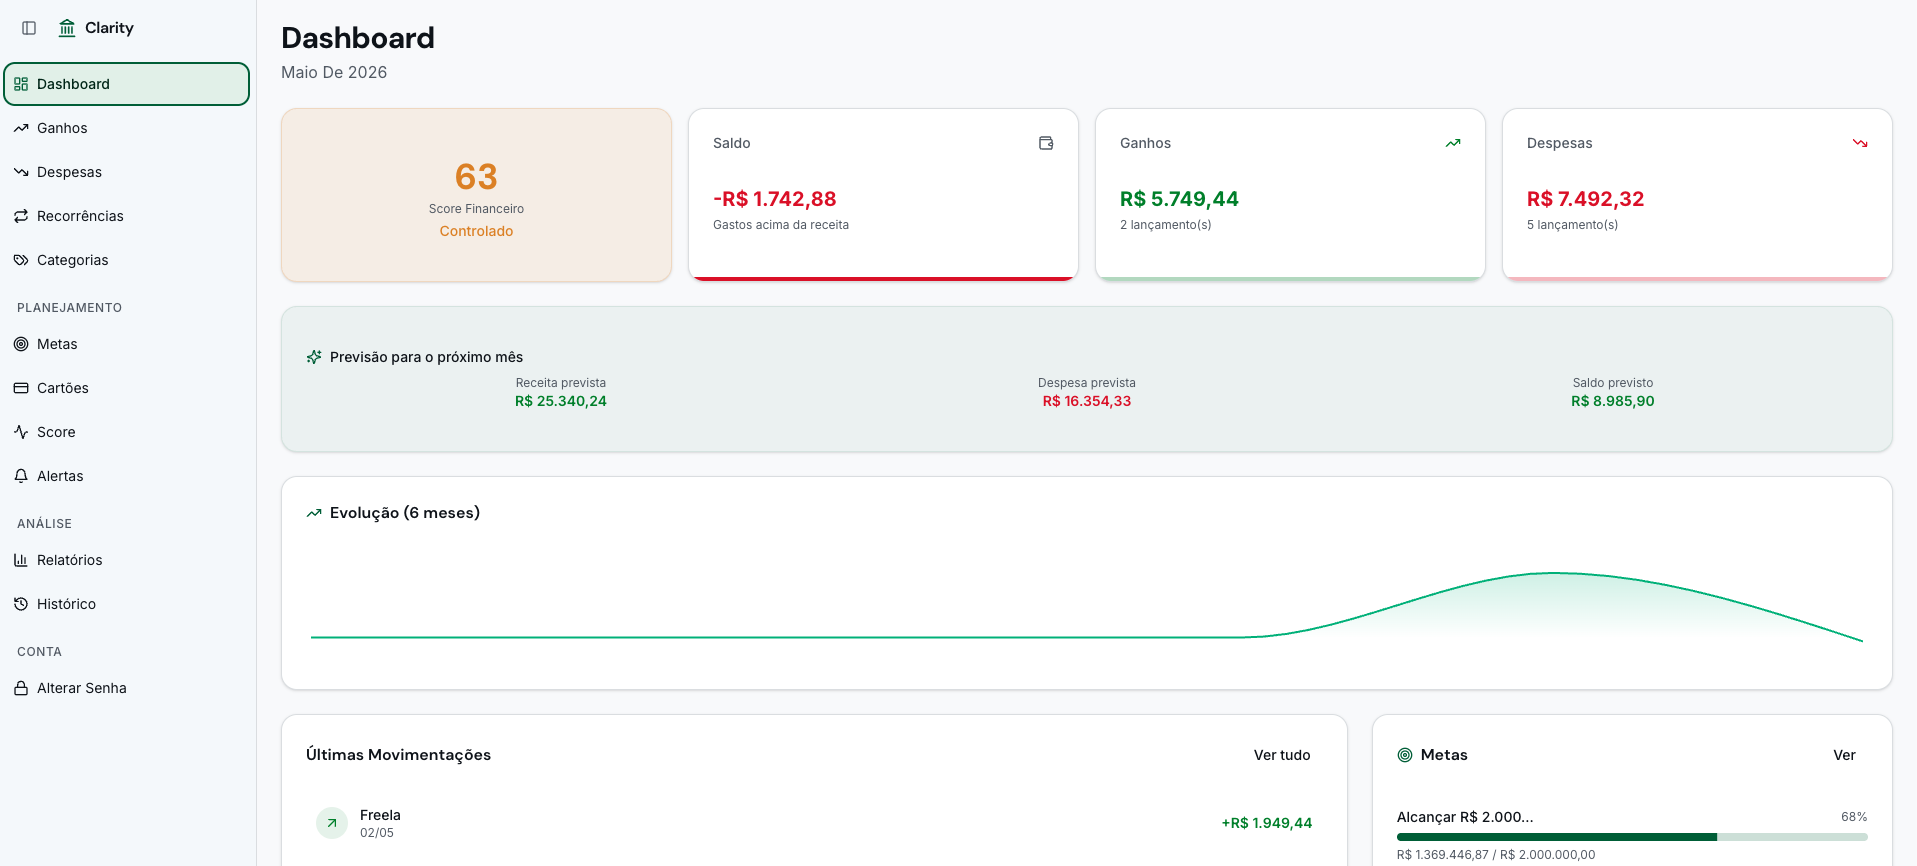Navigate to Cartões in sidebar
1917x866 pixels.
127,388
